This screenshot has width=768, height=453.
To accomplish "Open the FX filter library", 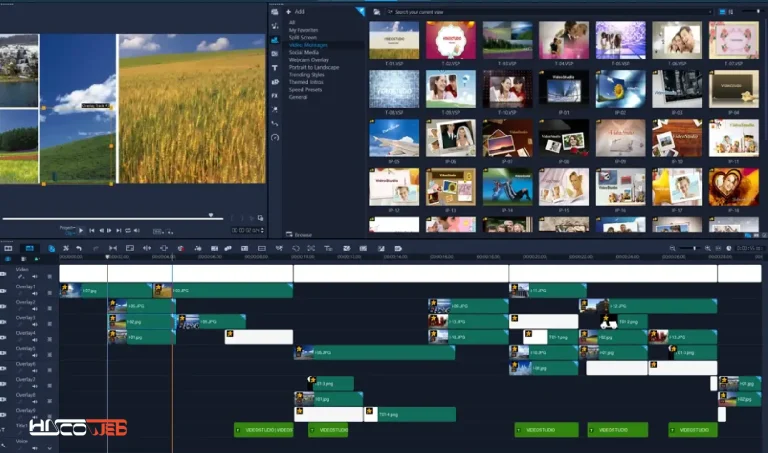I will [275, 96].
